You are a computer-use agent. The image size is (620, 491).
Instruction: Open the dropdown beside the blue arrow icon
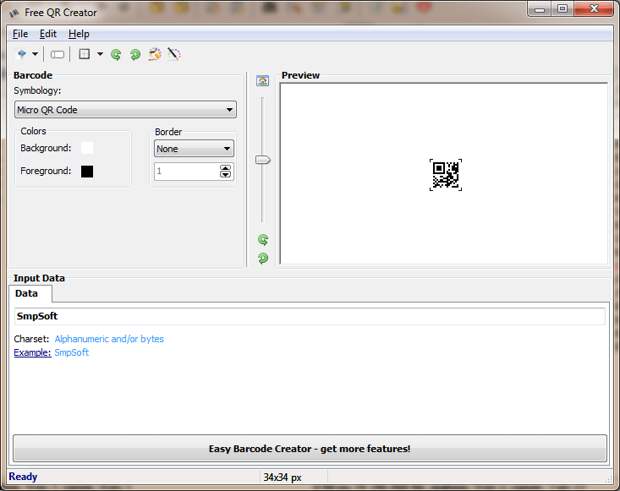coord(35,54)
